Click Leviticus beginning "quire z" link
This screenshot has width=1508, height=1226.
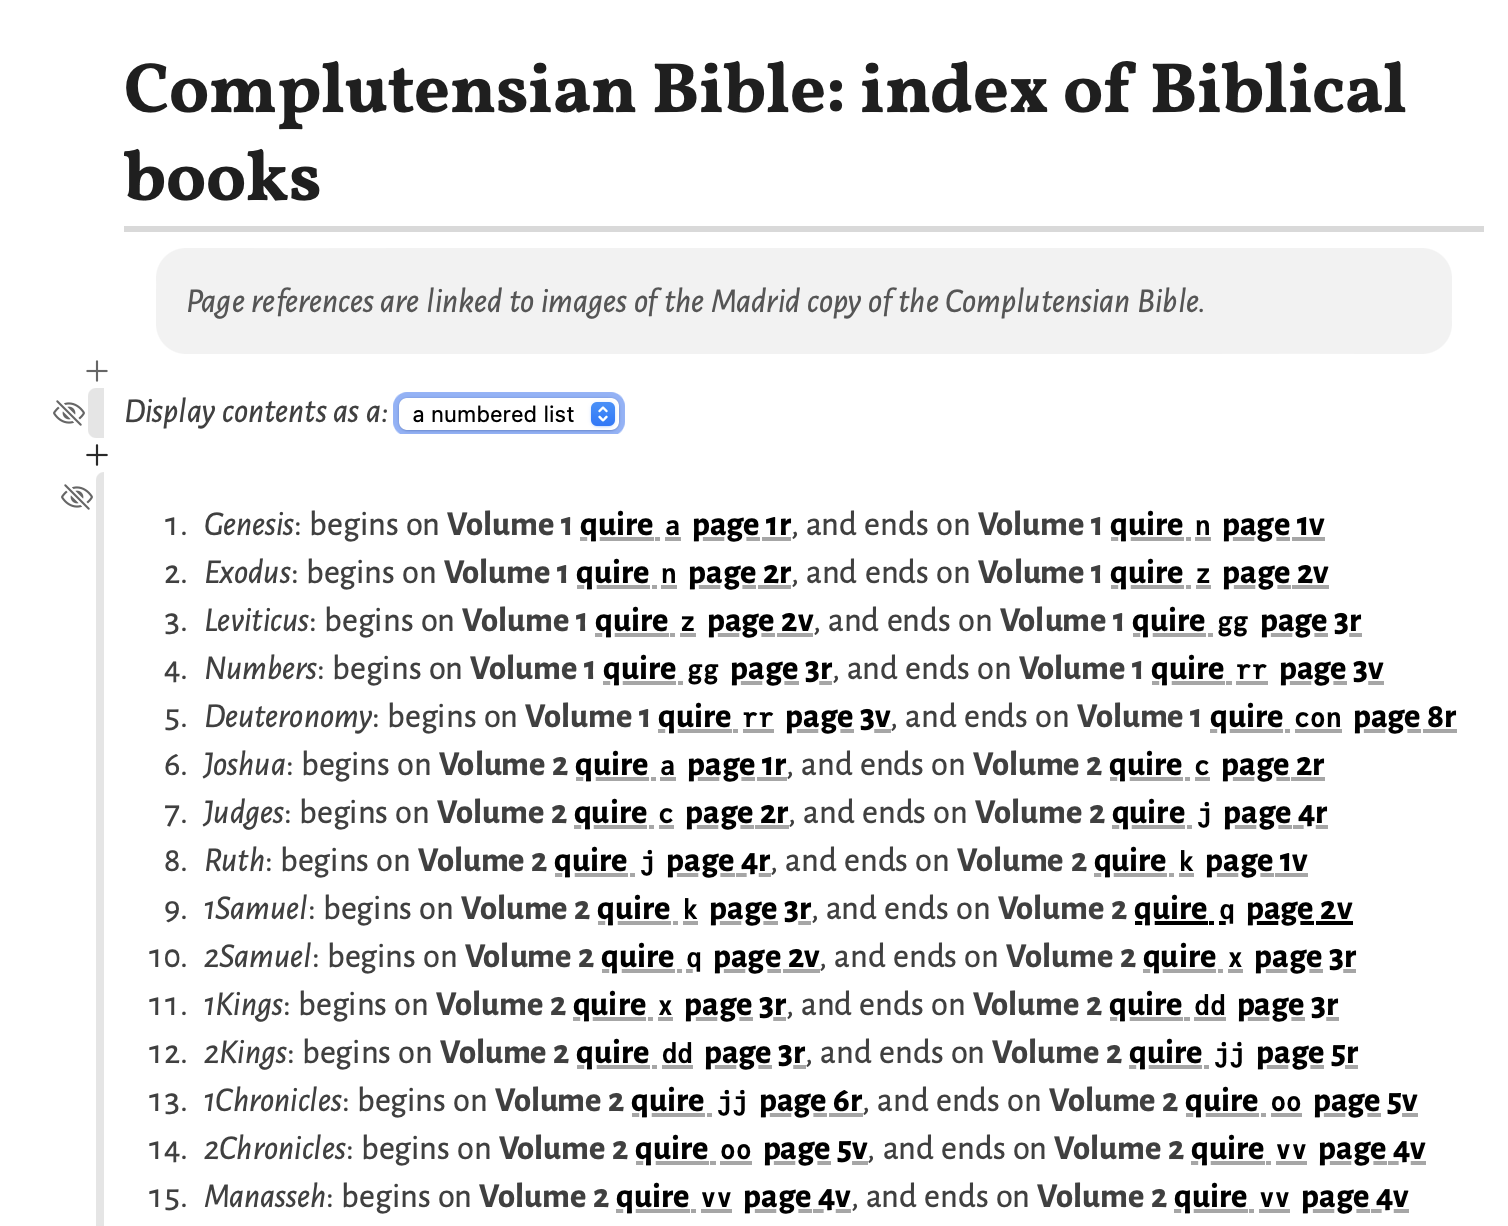(645, 621)
